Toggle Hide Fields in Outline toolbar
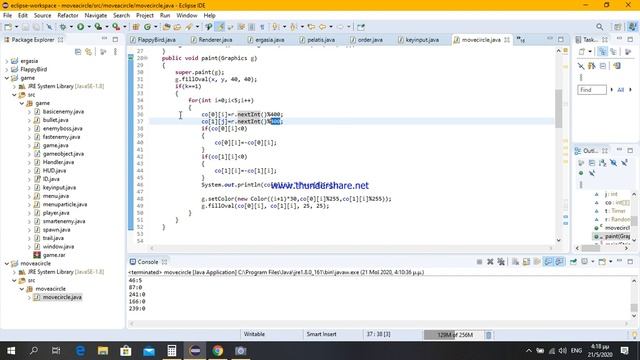Viewport: 640px width, 360px height. coord(613,163)
